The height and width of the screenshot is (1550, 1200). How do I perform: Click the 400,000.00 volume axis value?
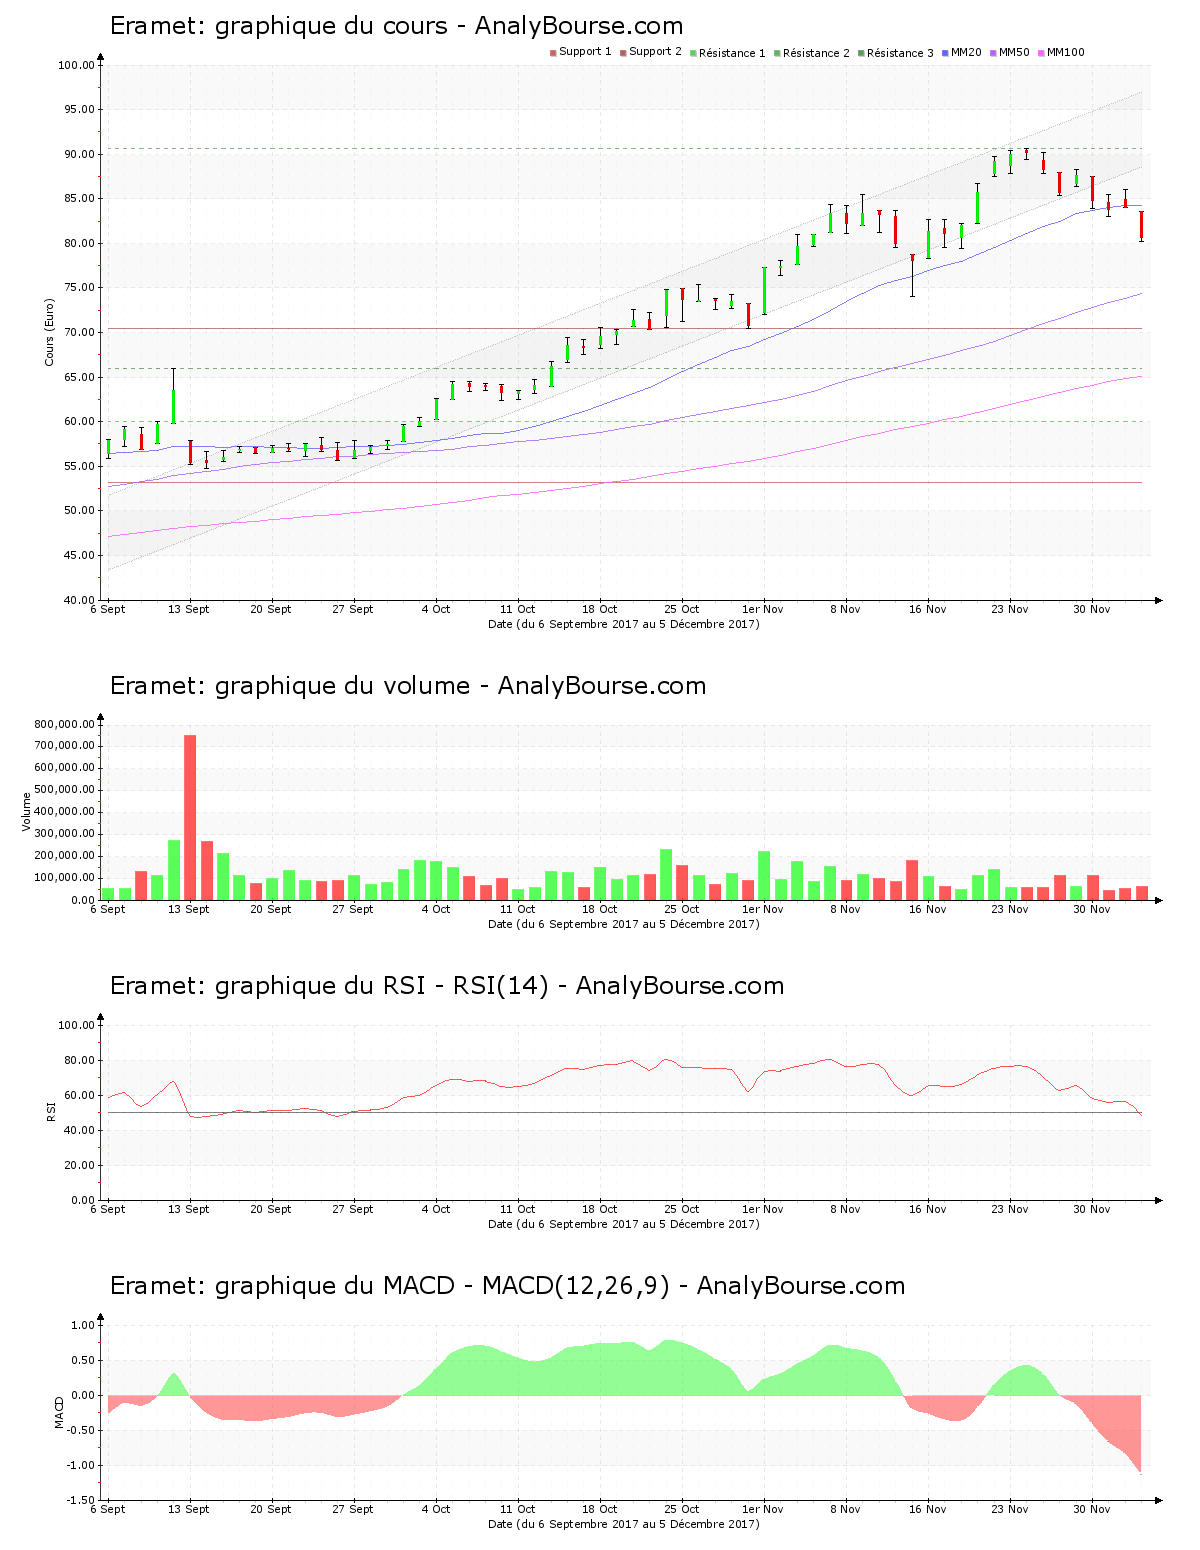pyautogui.click(x=64, y=812)
